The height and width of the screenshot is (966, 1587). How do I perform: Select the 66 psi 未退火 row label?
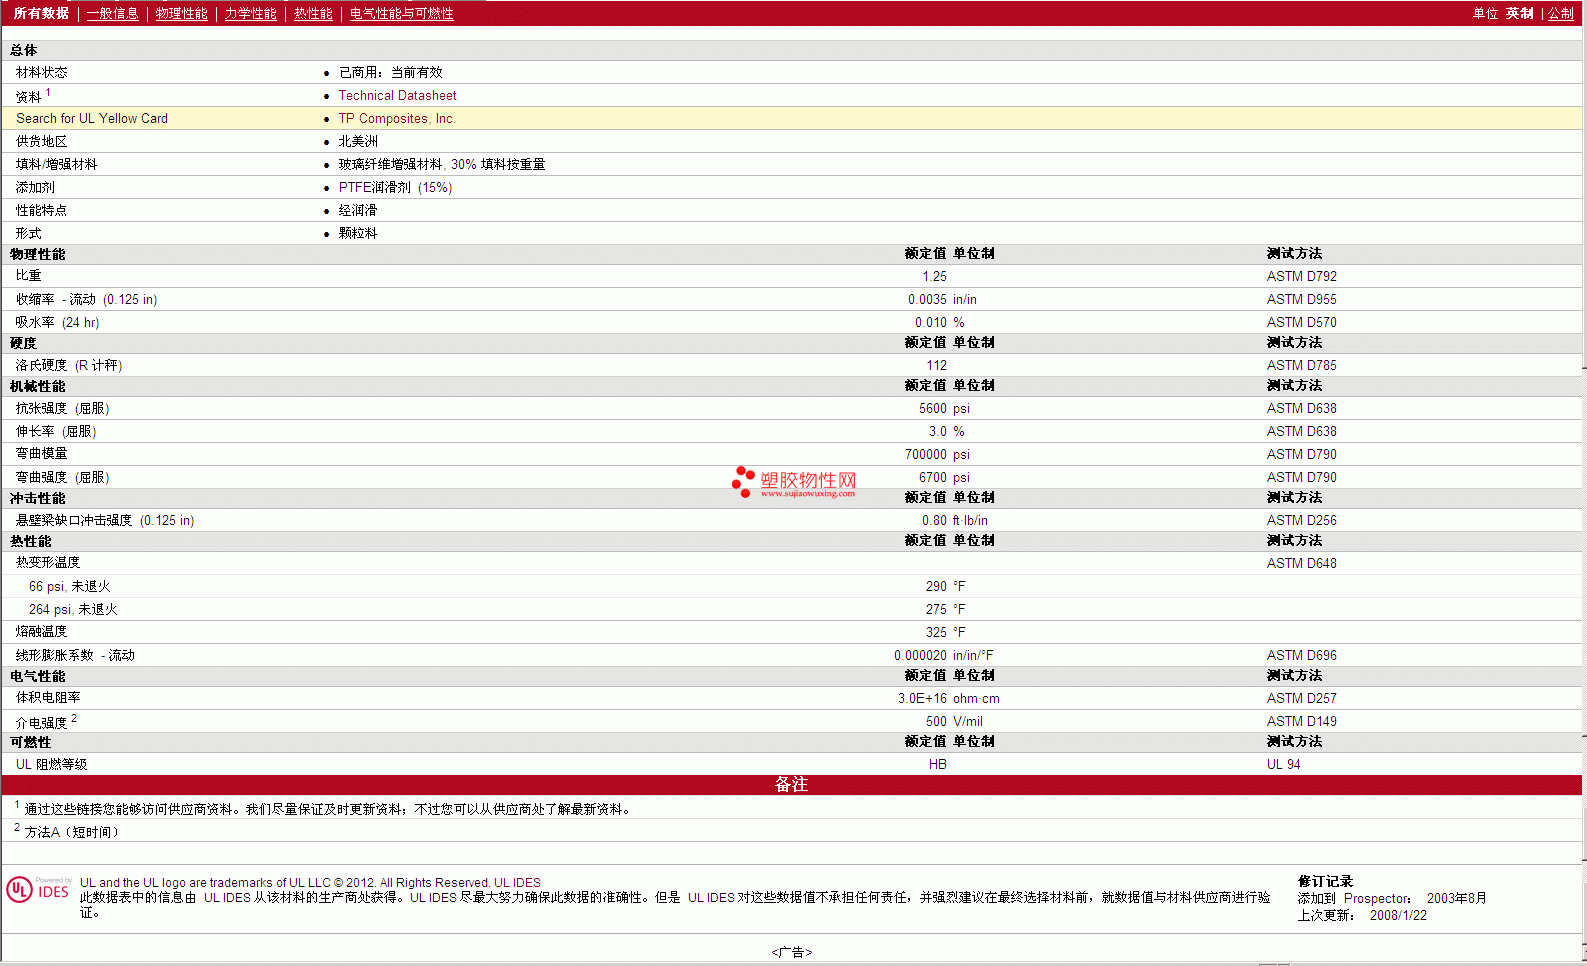pyautogui.click(x=69, y=586)
